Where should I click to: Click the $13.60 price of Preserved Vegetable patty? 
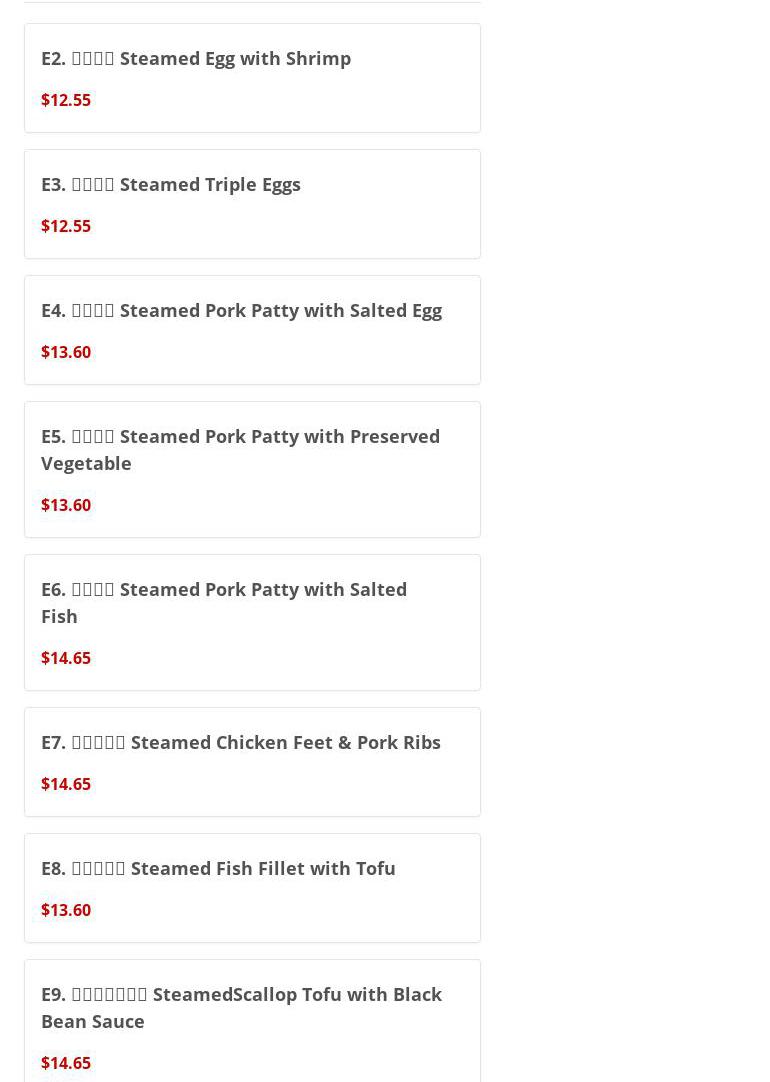66,505
